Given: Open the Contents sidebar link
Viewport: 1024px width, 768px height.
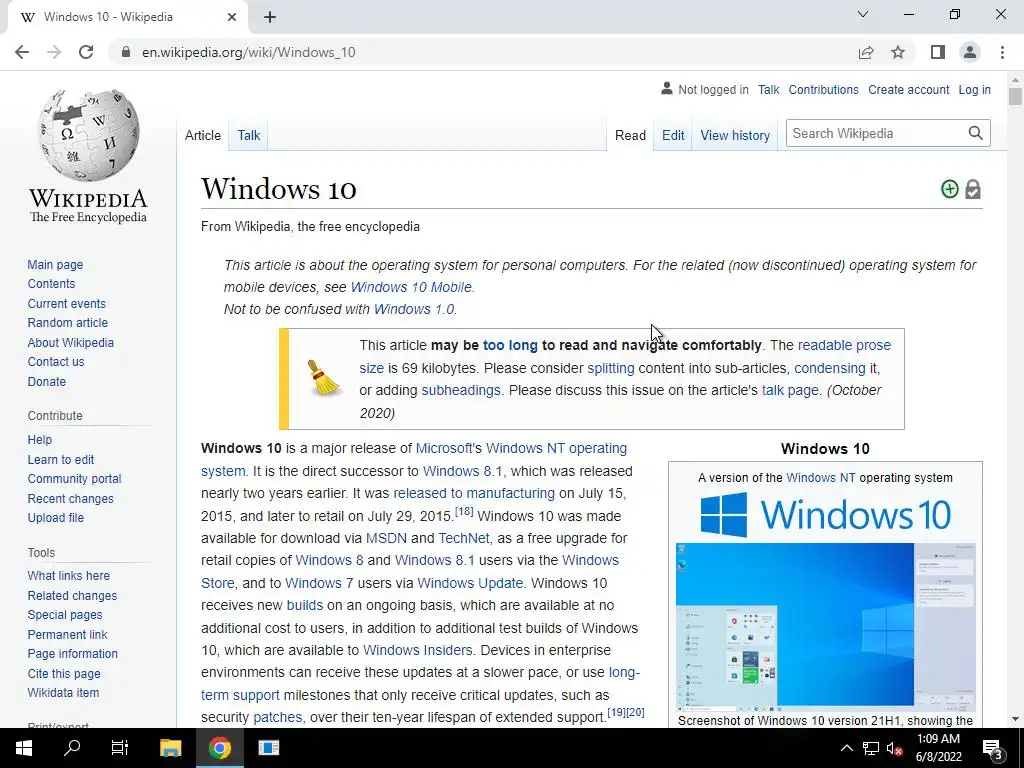Looking at the screenshot, I should click(x=52, y=283).
